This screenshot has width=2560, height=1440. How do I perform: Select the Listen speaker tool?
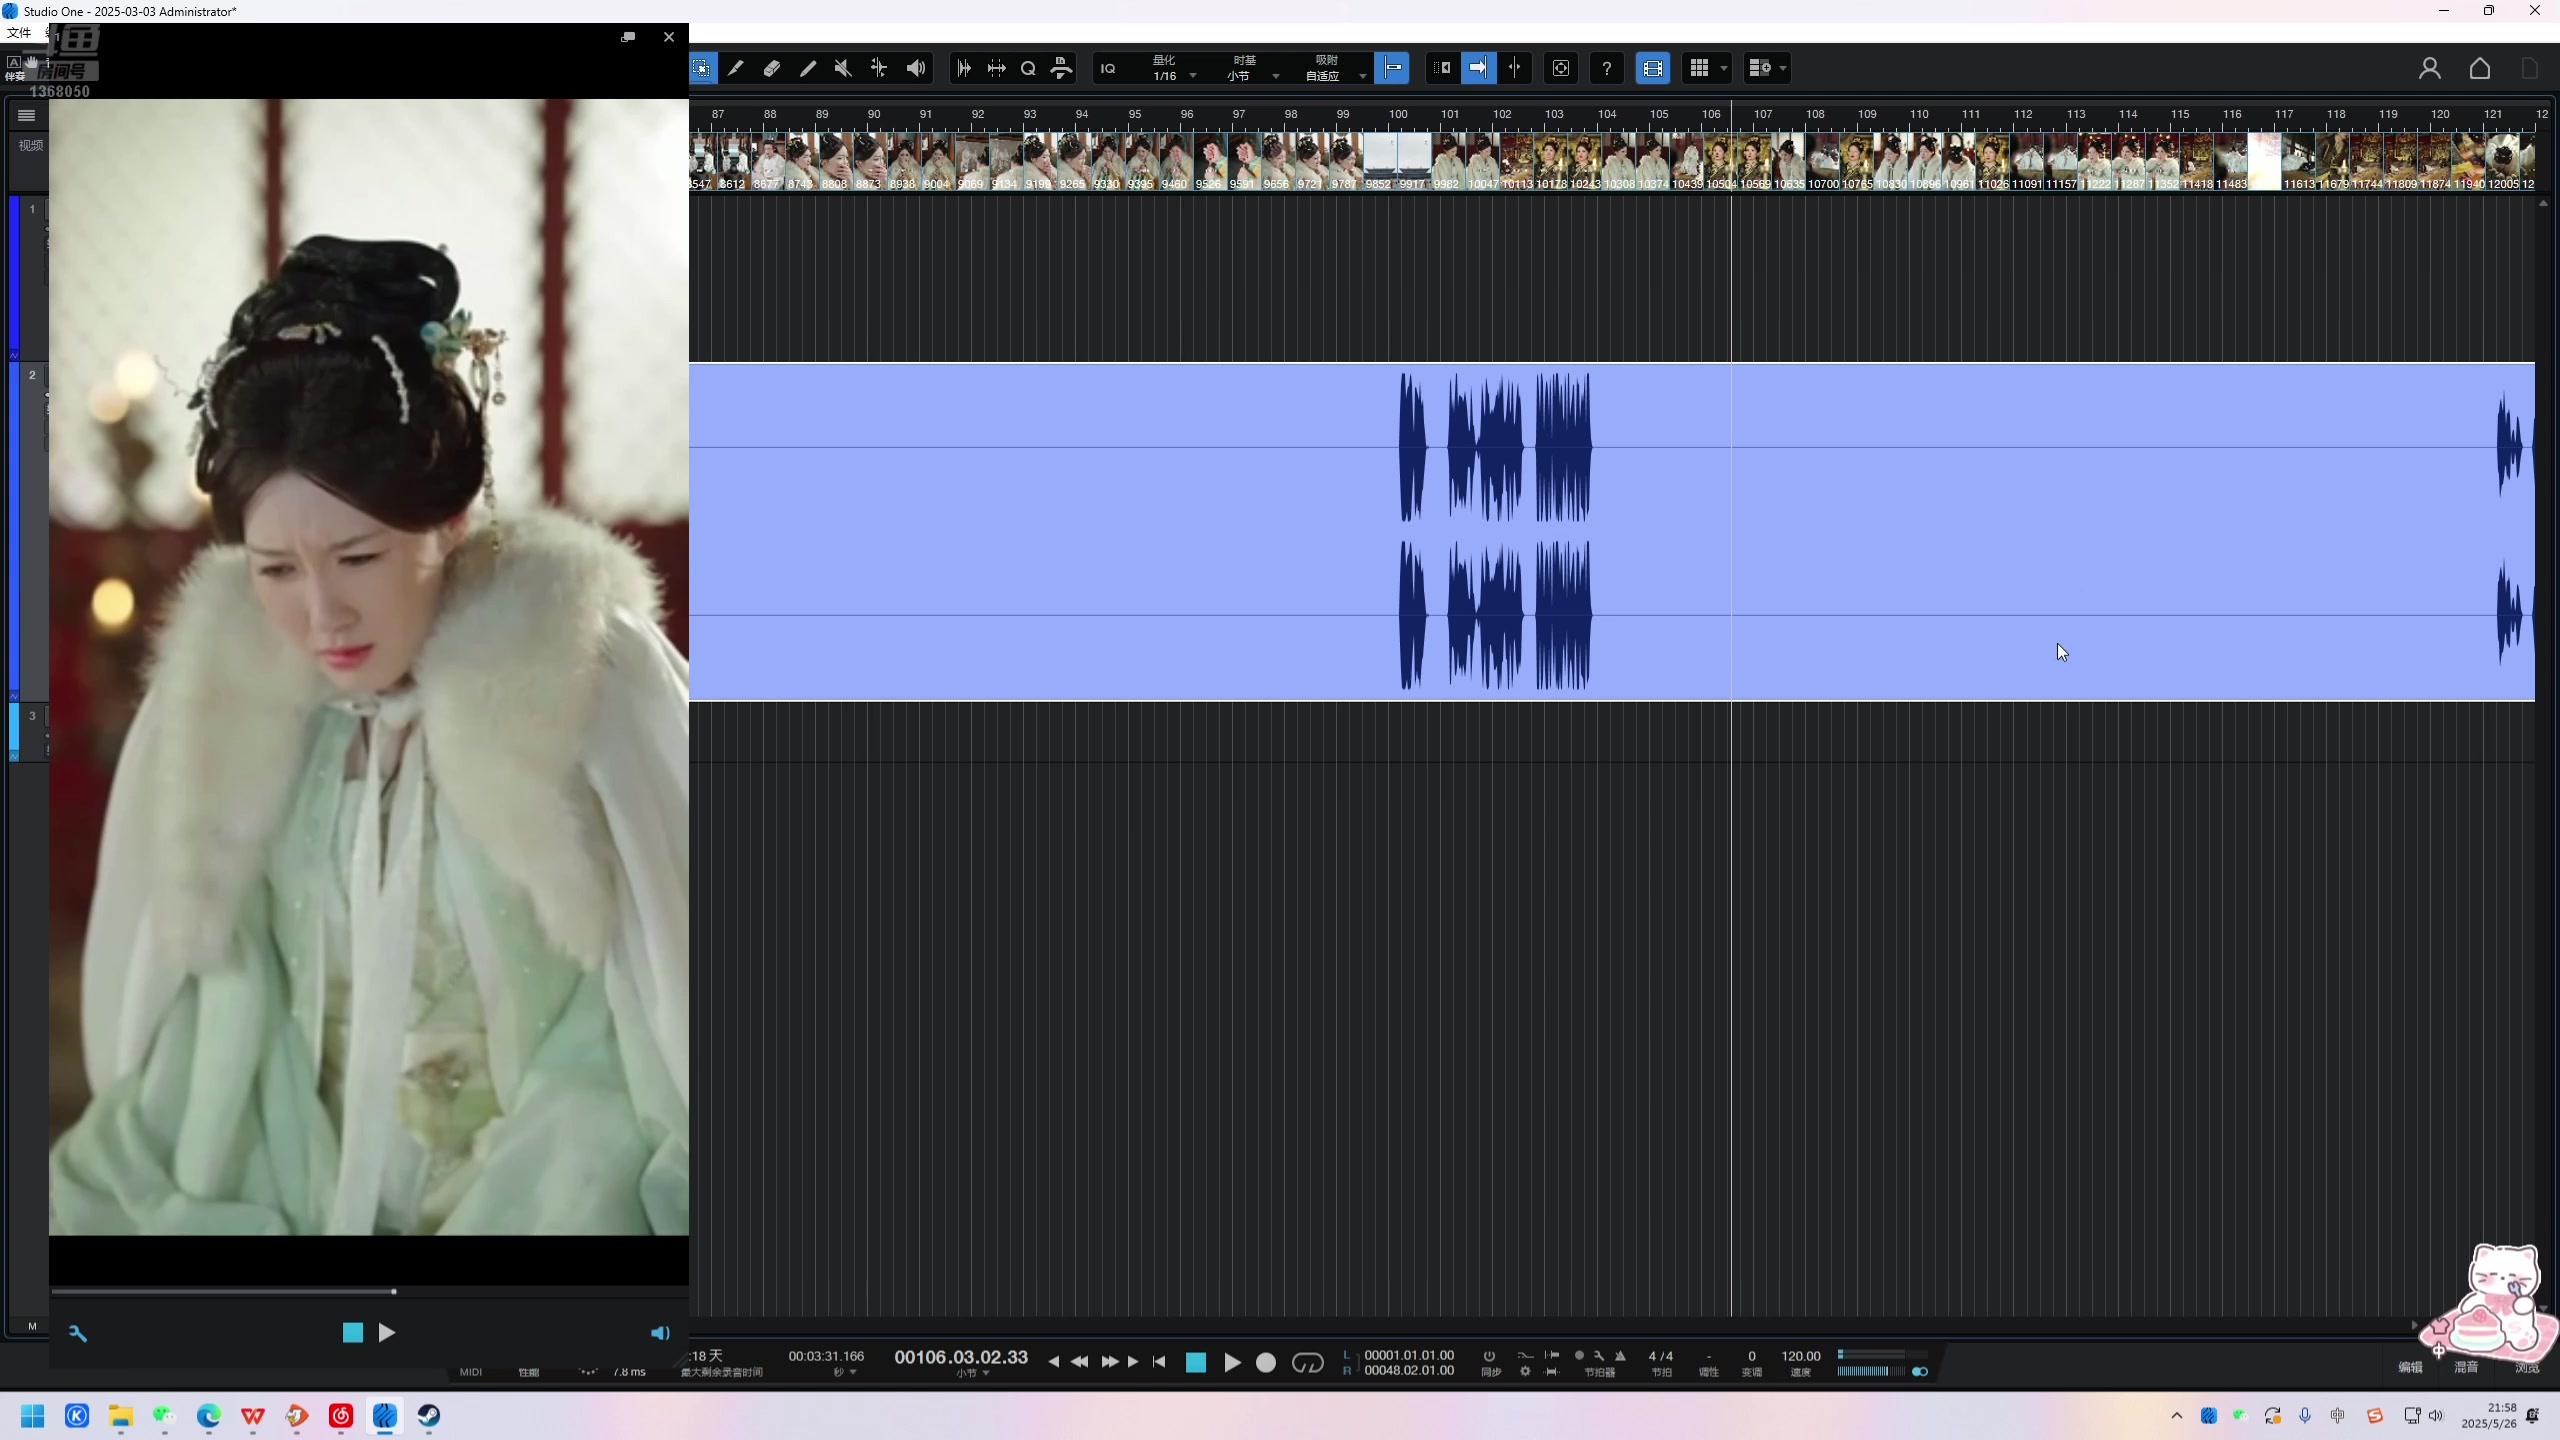(x=915, y=68)
